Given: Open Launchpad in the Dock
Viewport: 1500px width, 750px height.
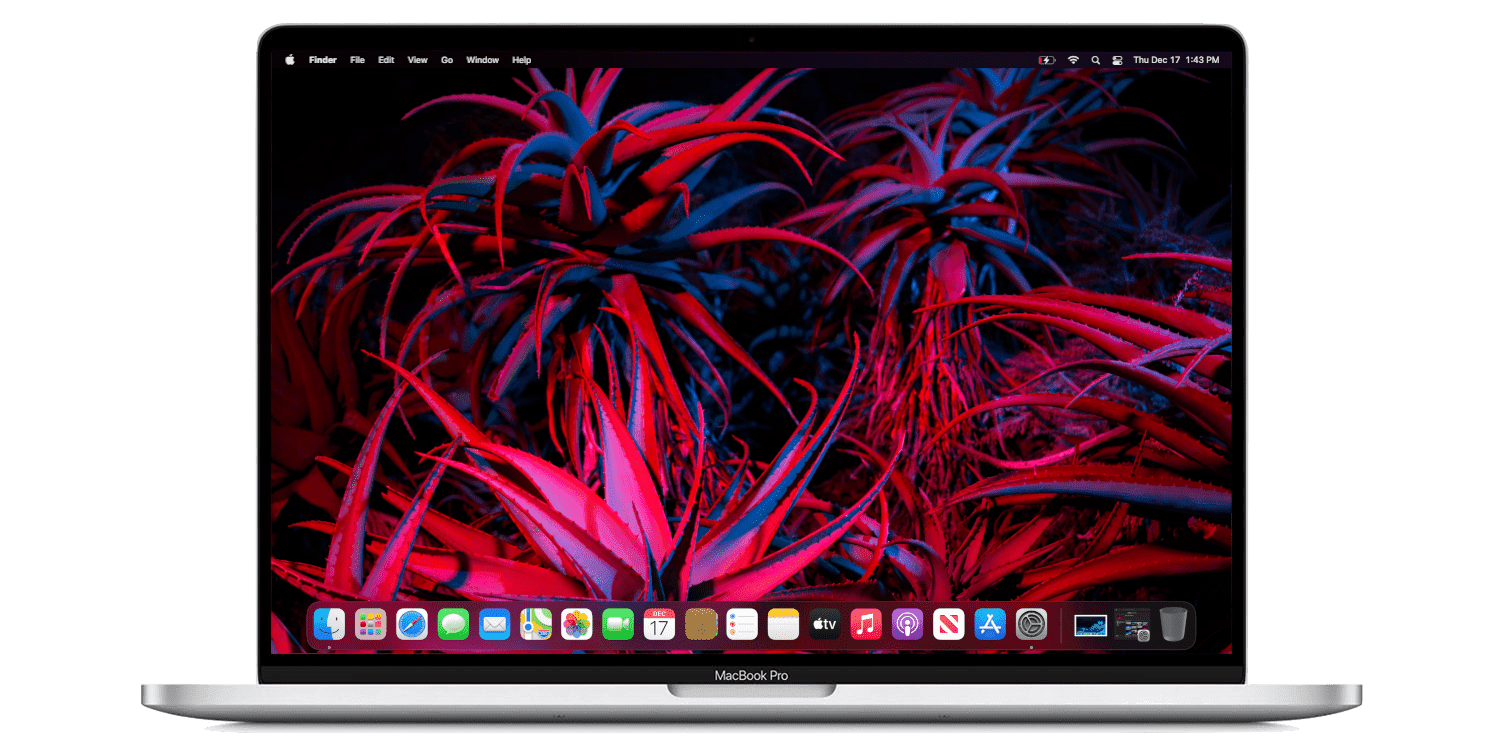Looking at the screenshot, I should click(370, 625).
